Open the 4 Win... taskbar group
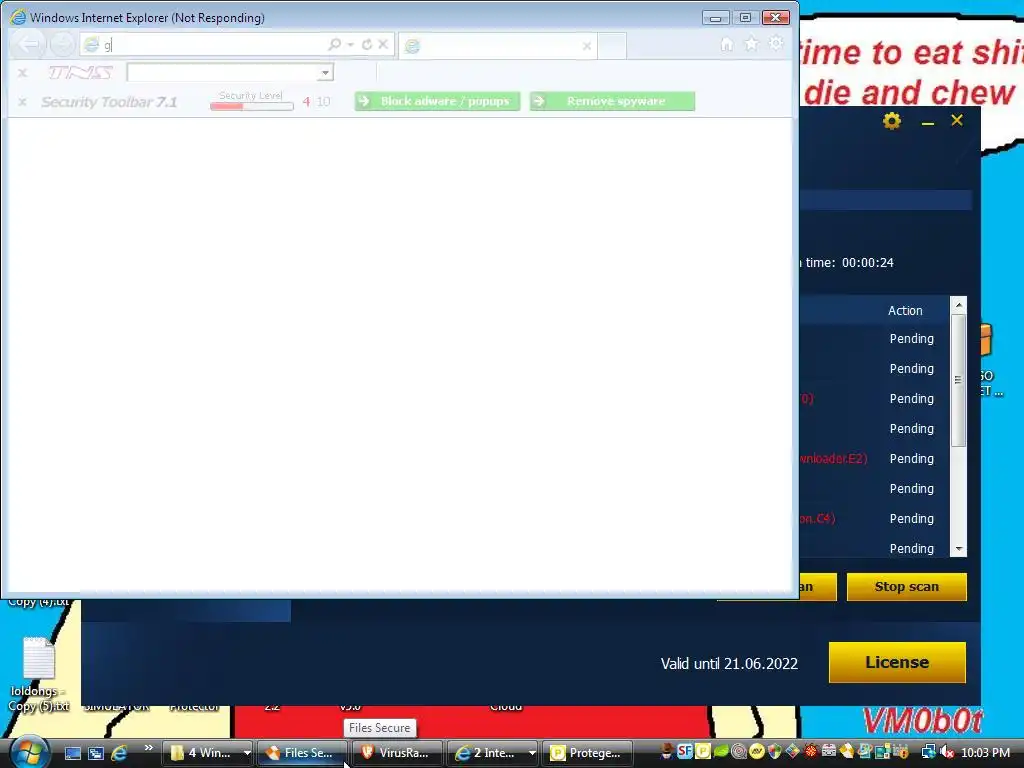This screenshot has width=1024, height=768. tap(202, 753)
